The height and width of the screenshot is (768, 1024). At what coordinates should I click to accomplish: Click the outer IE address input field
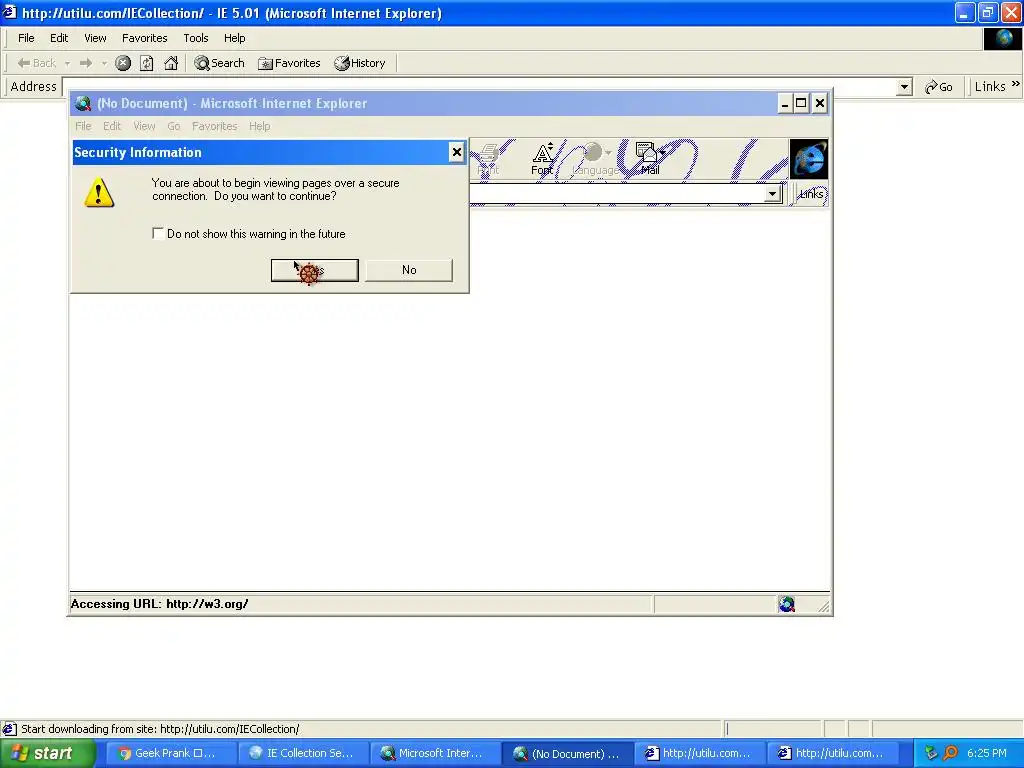click(479, 86)
